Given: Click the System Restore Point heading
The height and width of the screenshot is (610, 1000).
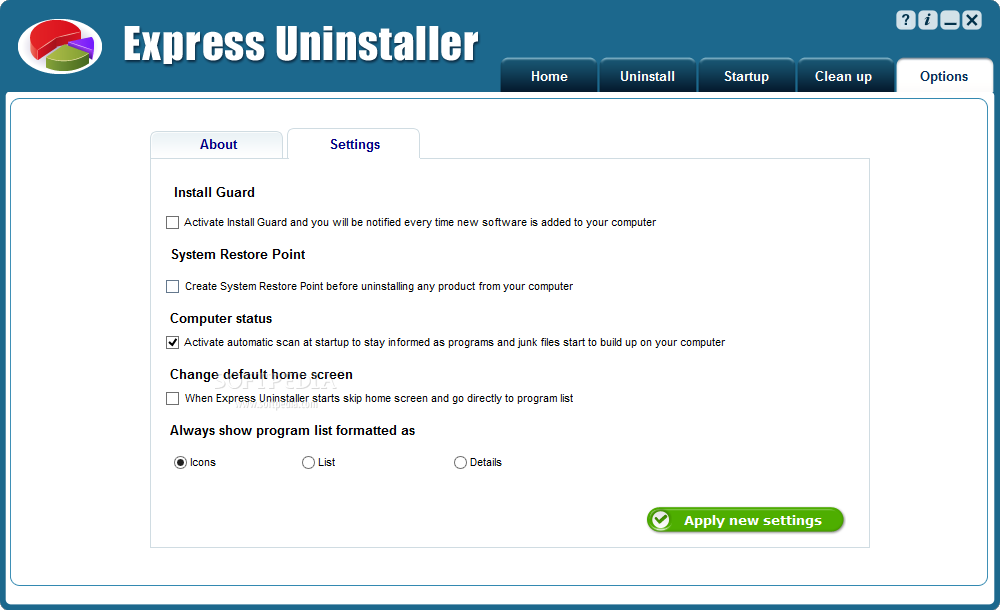Looking at the screenshot, I should tap(238, 254).
